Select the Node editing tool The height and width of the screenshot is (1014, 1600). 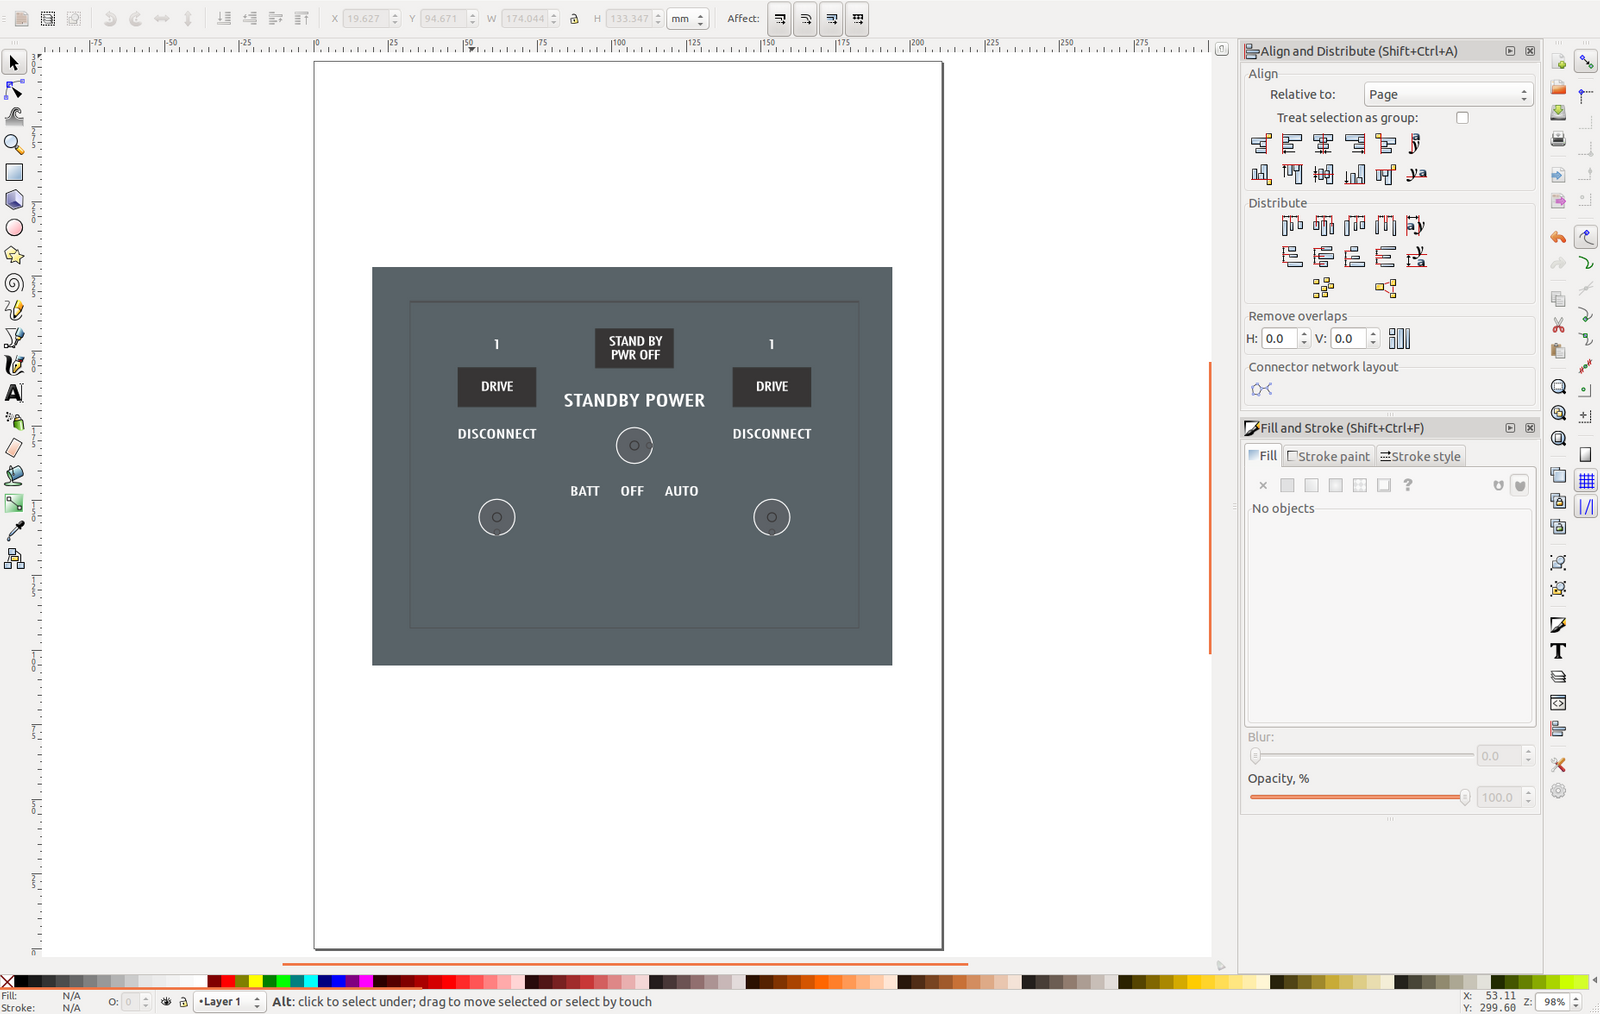click(x=14, y=90)
